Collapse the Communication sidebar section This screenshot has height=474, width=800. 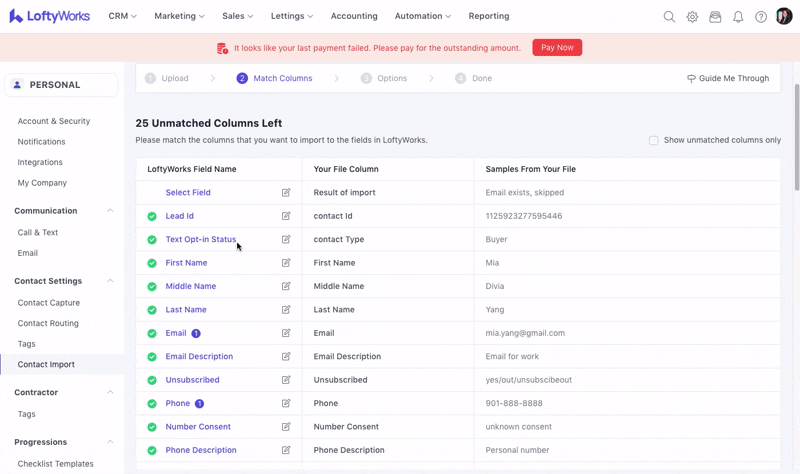pos(110,211)
